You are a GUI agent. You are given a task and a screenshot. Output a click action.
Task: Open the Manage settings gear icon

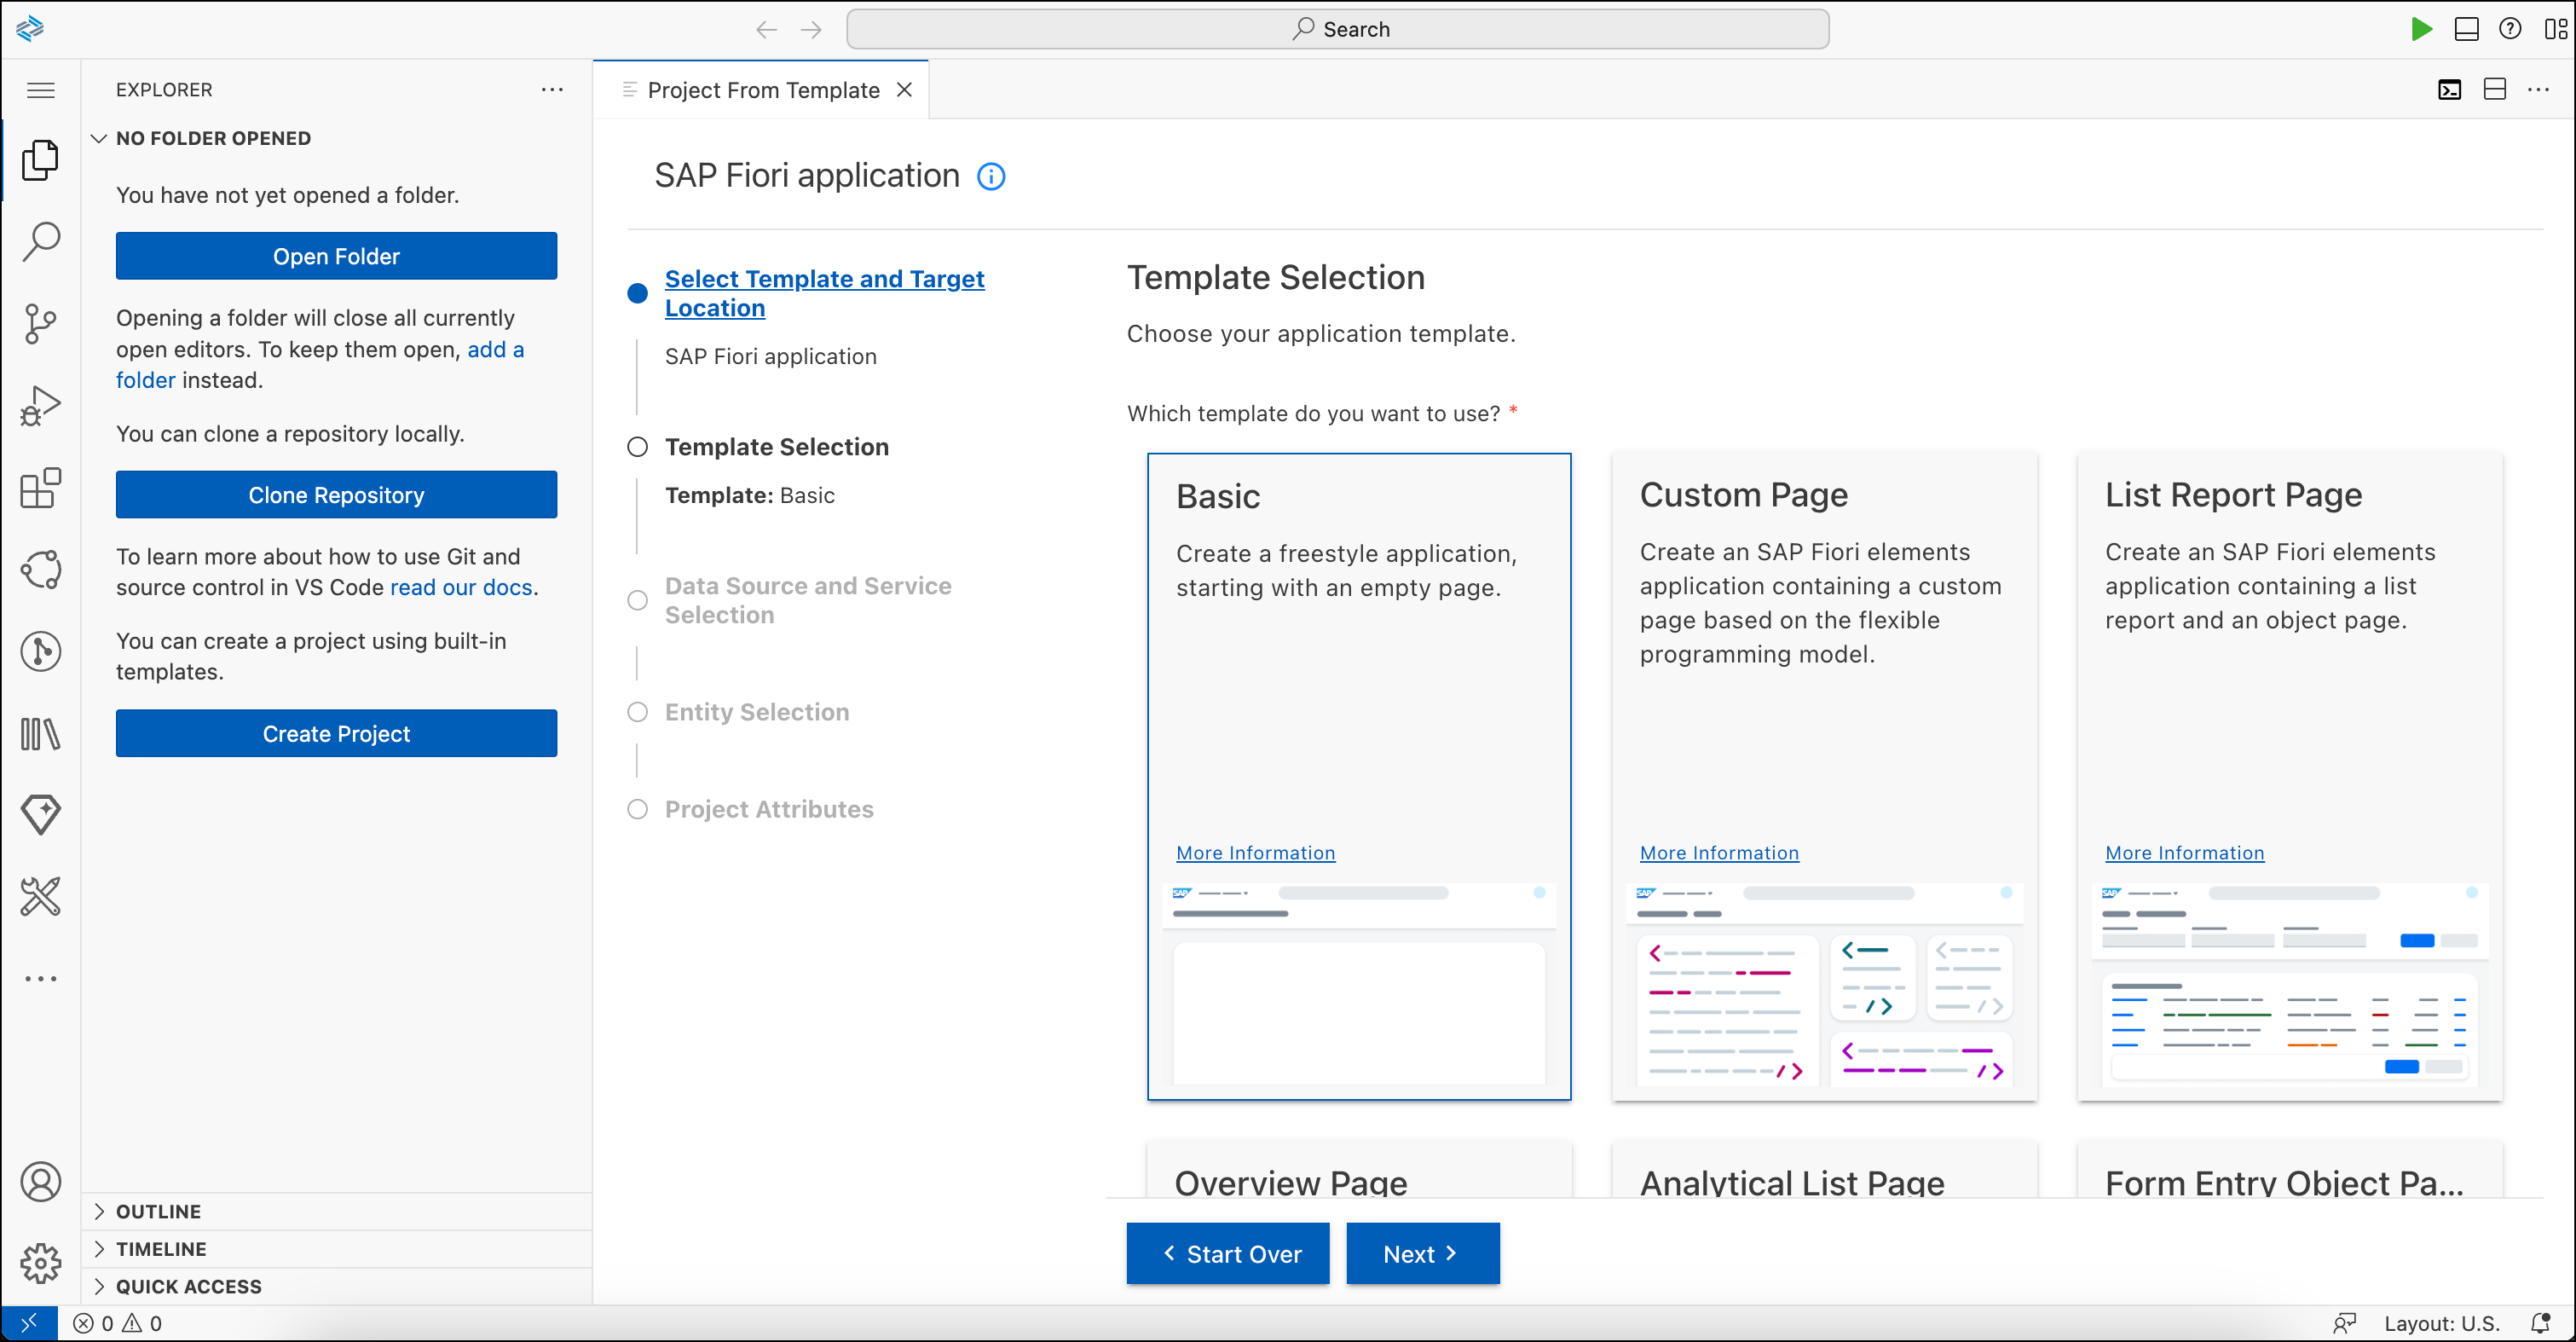(x=40, y=1263)
